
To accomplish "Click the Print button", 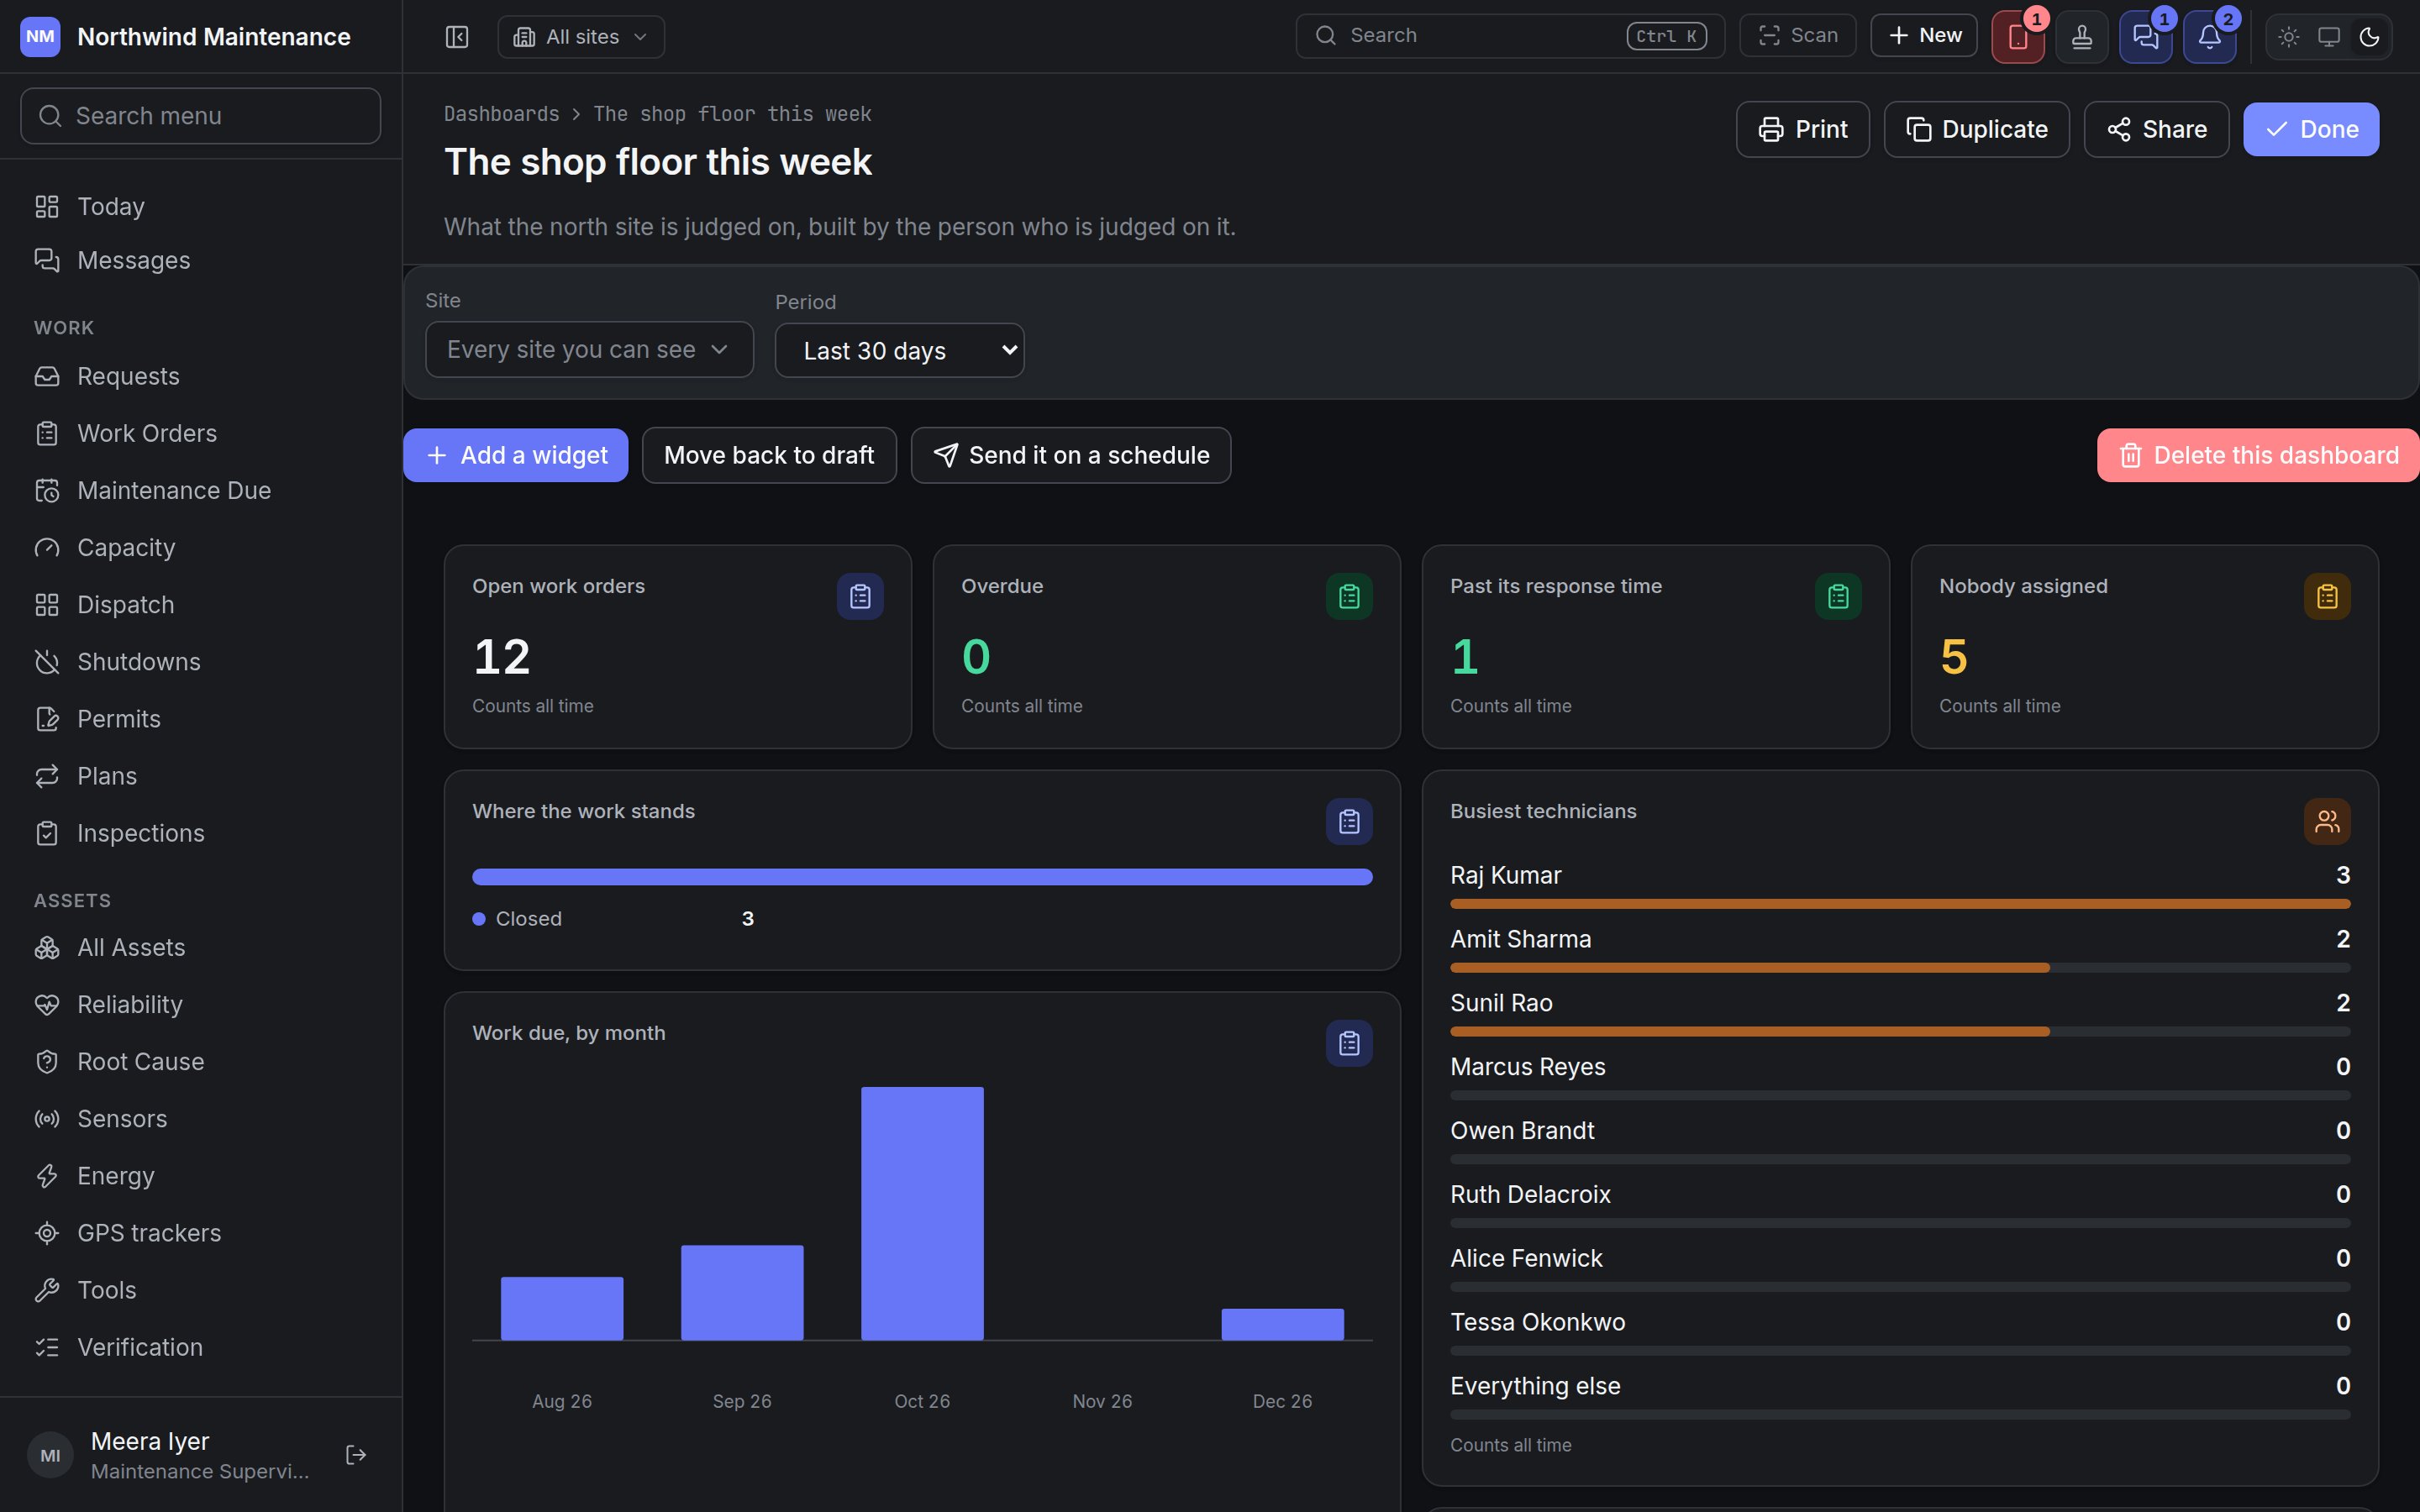I will pyautogui.click(x=1803, y=130).
